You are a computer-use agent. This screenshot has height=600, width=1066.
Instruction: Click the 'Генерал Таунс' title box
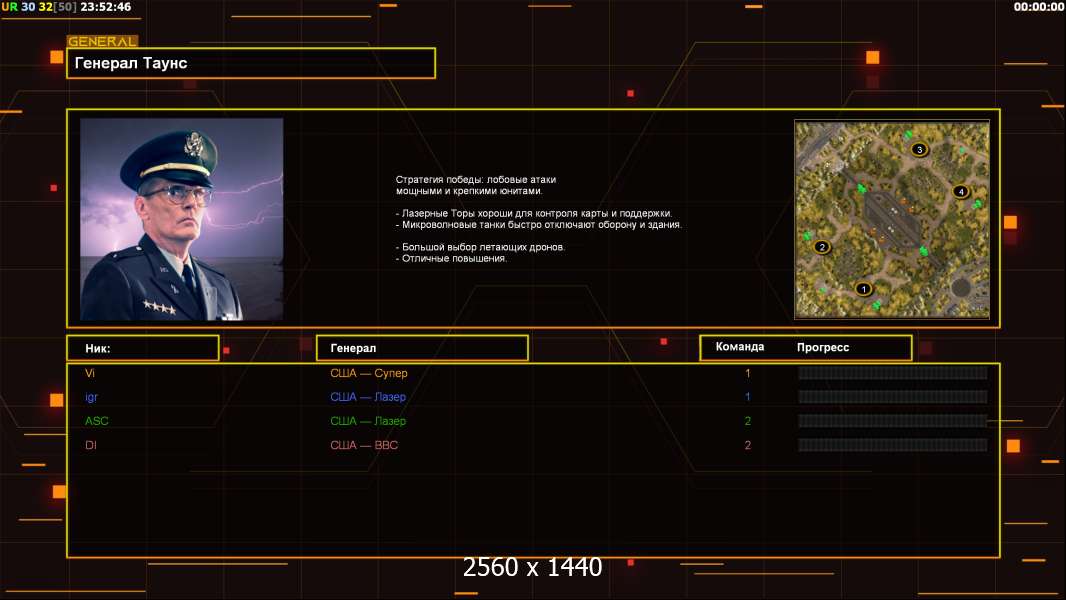coord(251,63)
